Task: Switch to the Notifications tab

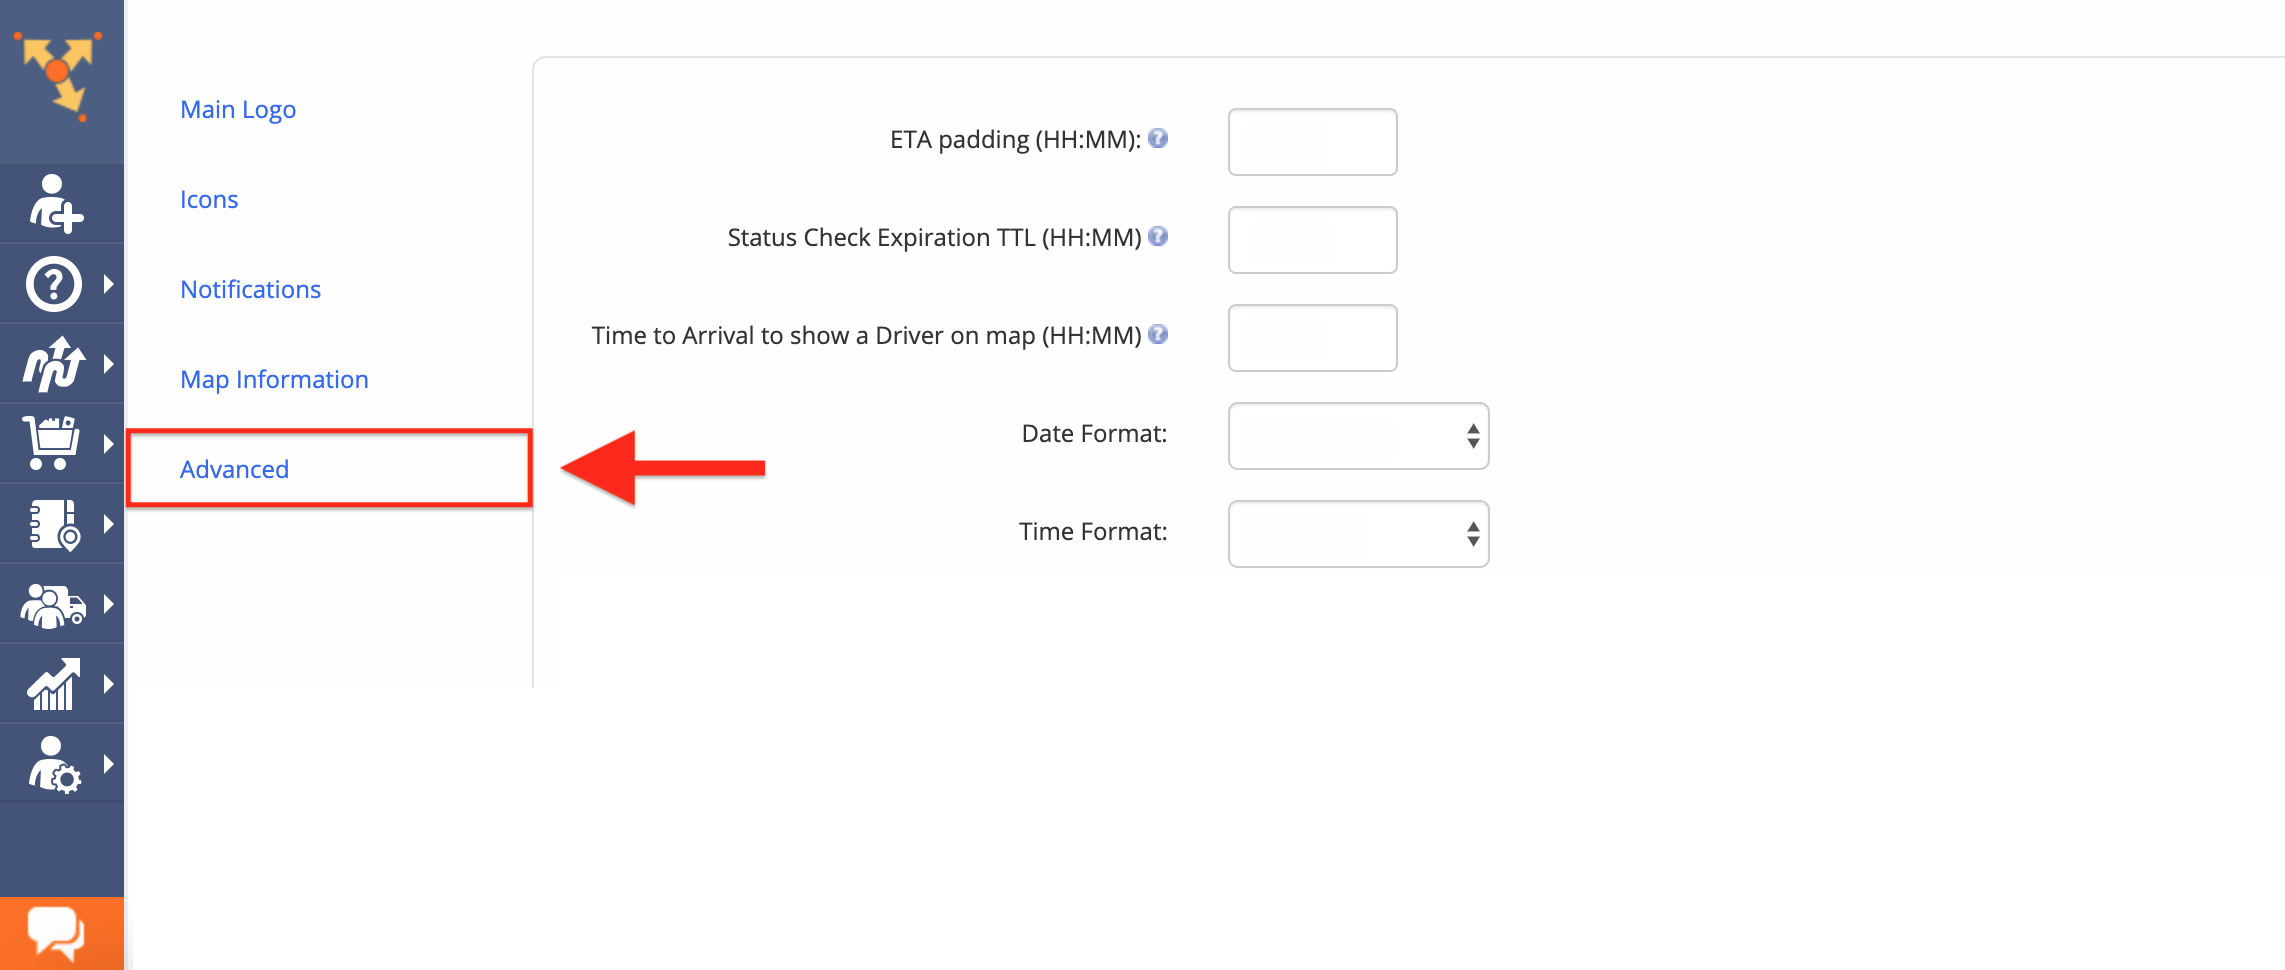Action: pos(250,289)
